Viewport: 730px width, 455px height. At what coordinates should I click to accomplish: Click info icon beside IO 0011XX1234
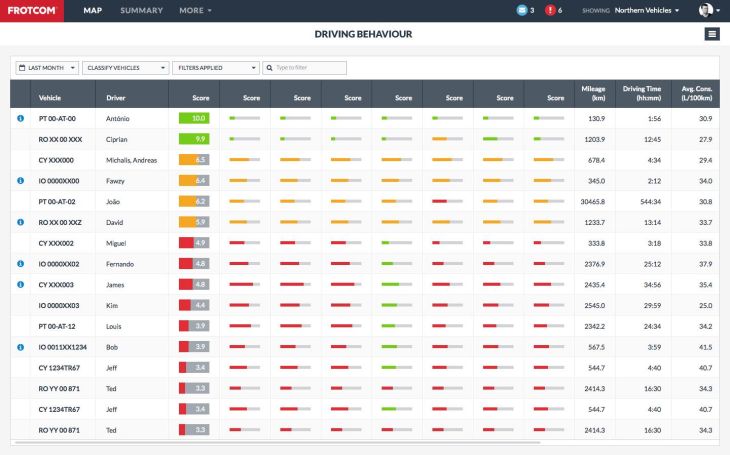[21, 346]
